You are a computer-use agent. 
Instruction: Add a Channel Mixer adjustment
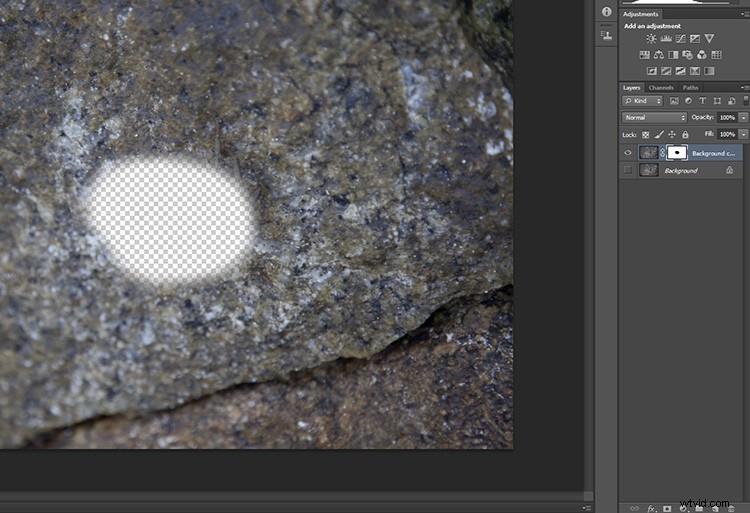click(x=702, y=55)
